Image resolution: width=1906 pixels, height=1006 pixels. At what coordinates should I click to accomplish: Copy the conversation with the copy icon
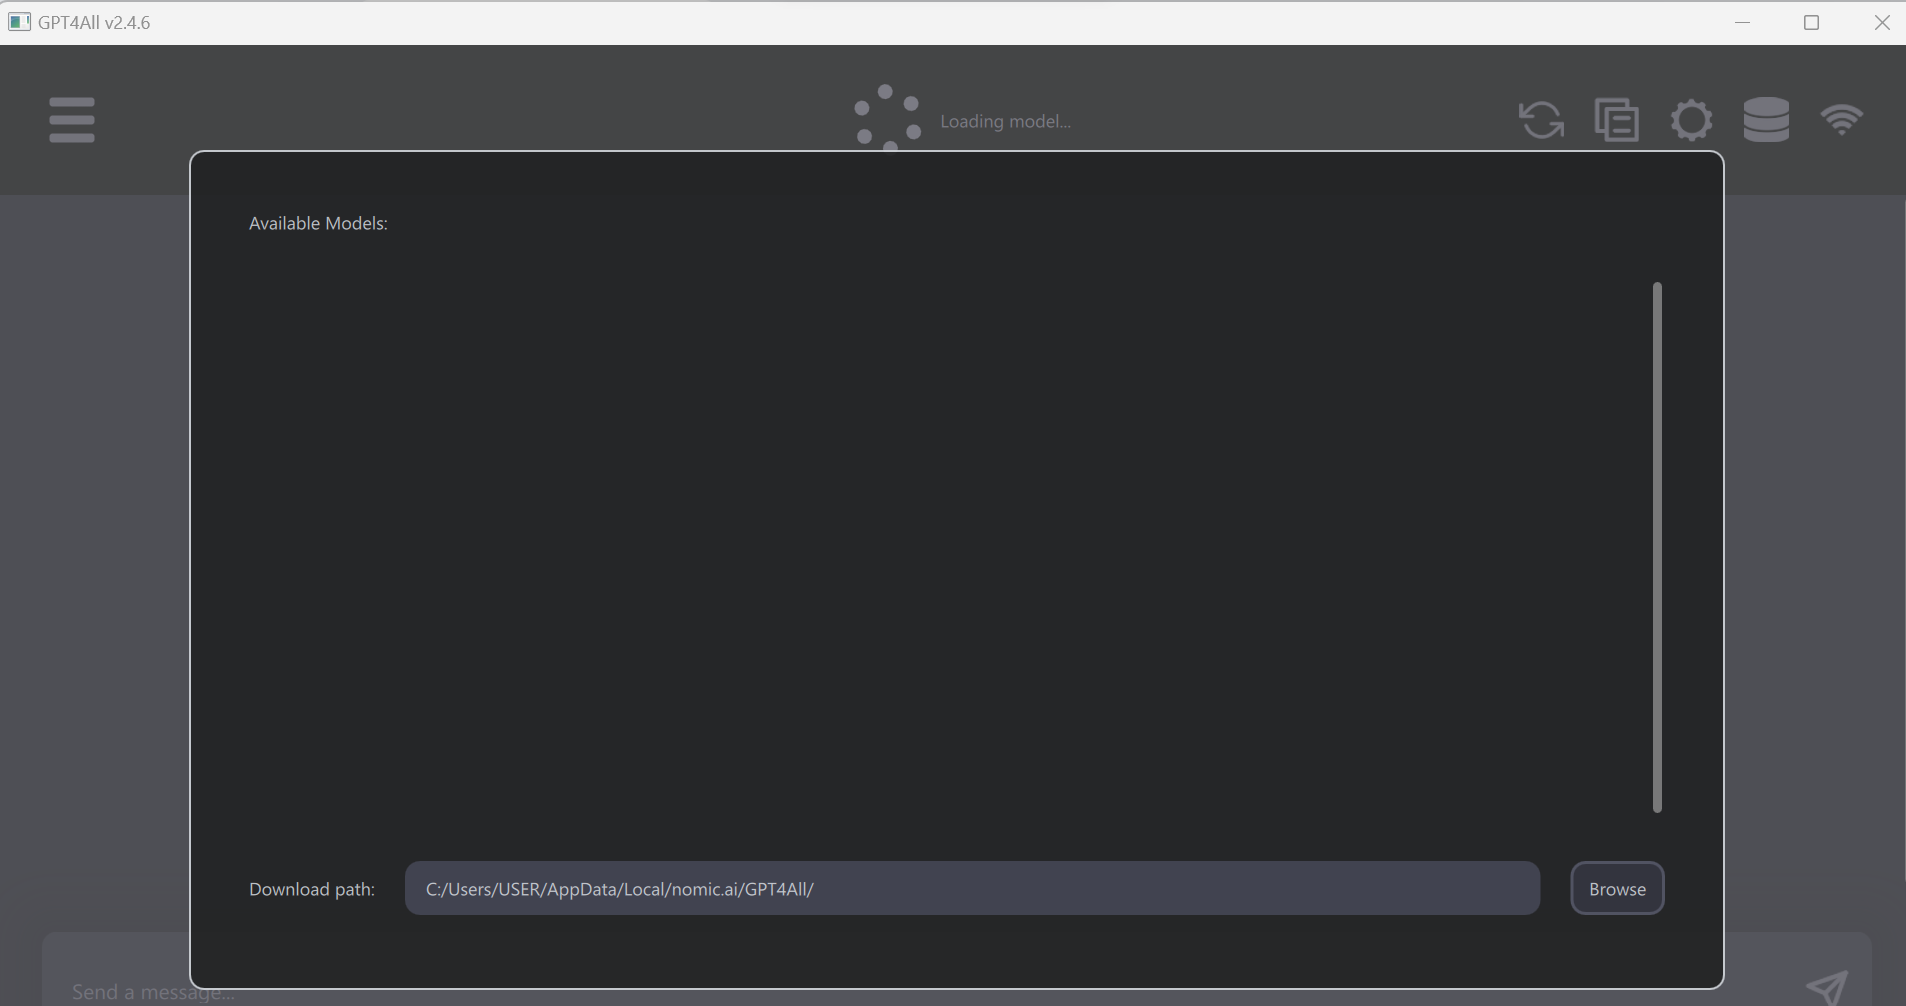pyautogui.click(x=1615, y=119)
